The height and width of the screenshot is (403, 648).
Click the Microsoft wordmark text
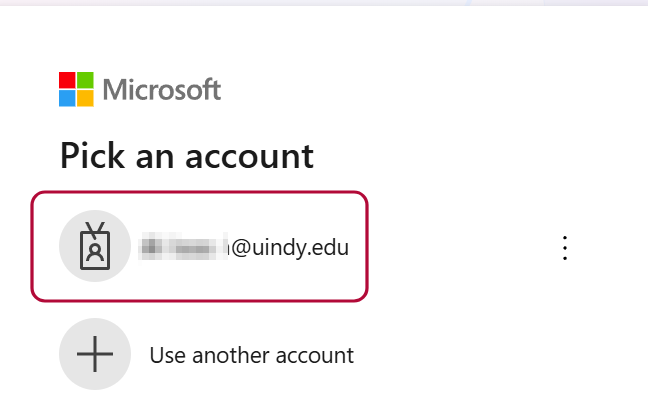[162, 89]
